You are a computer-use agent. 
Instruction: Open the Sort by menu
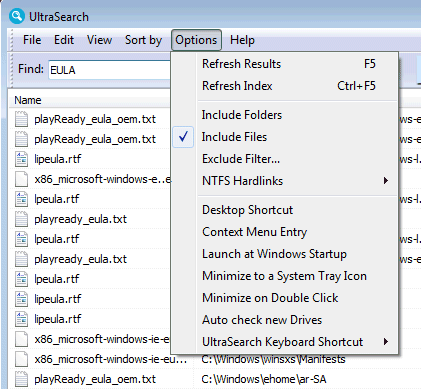(x=143, y=40)
